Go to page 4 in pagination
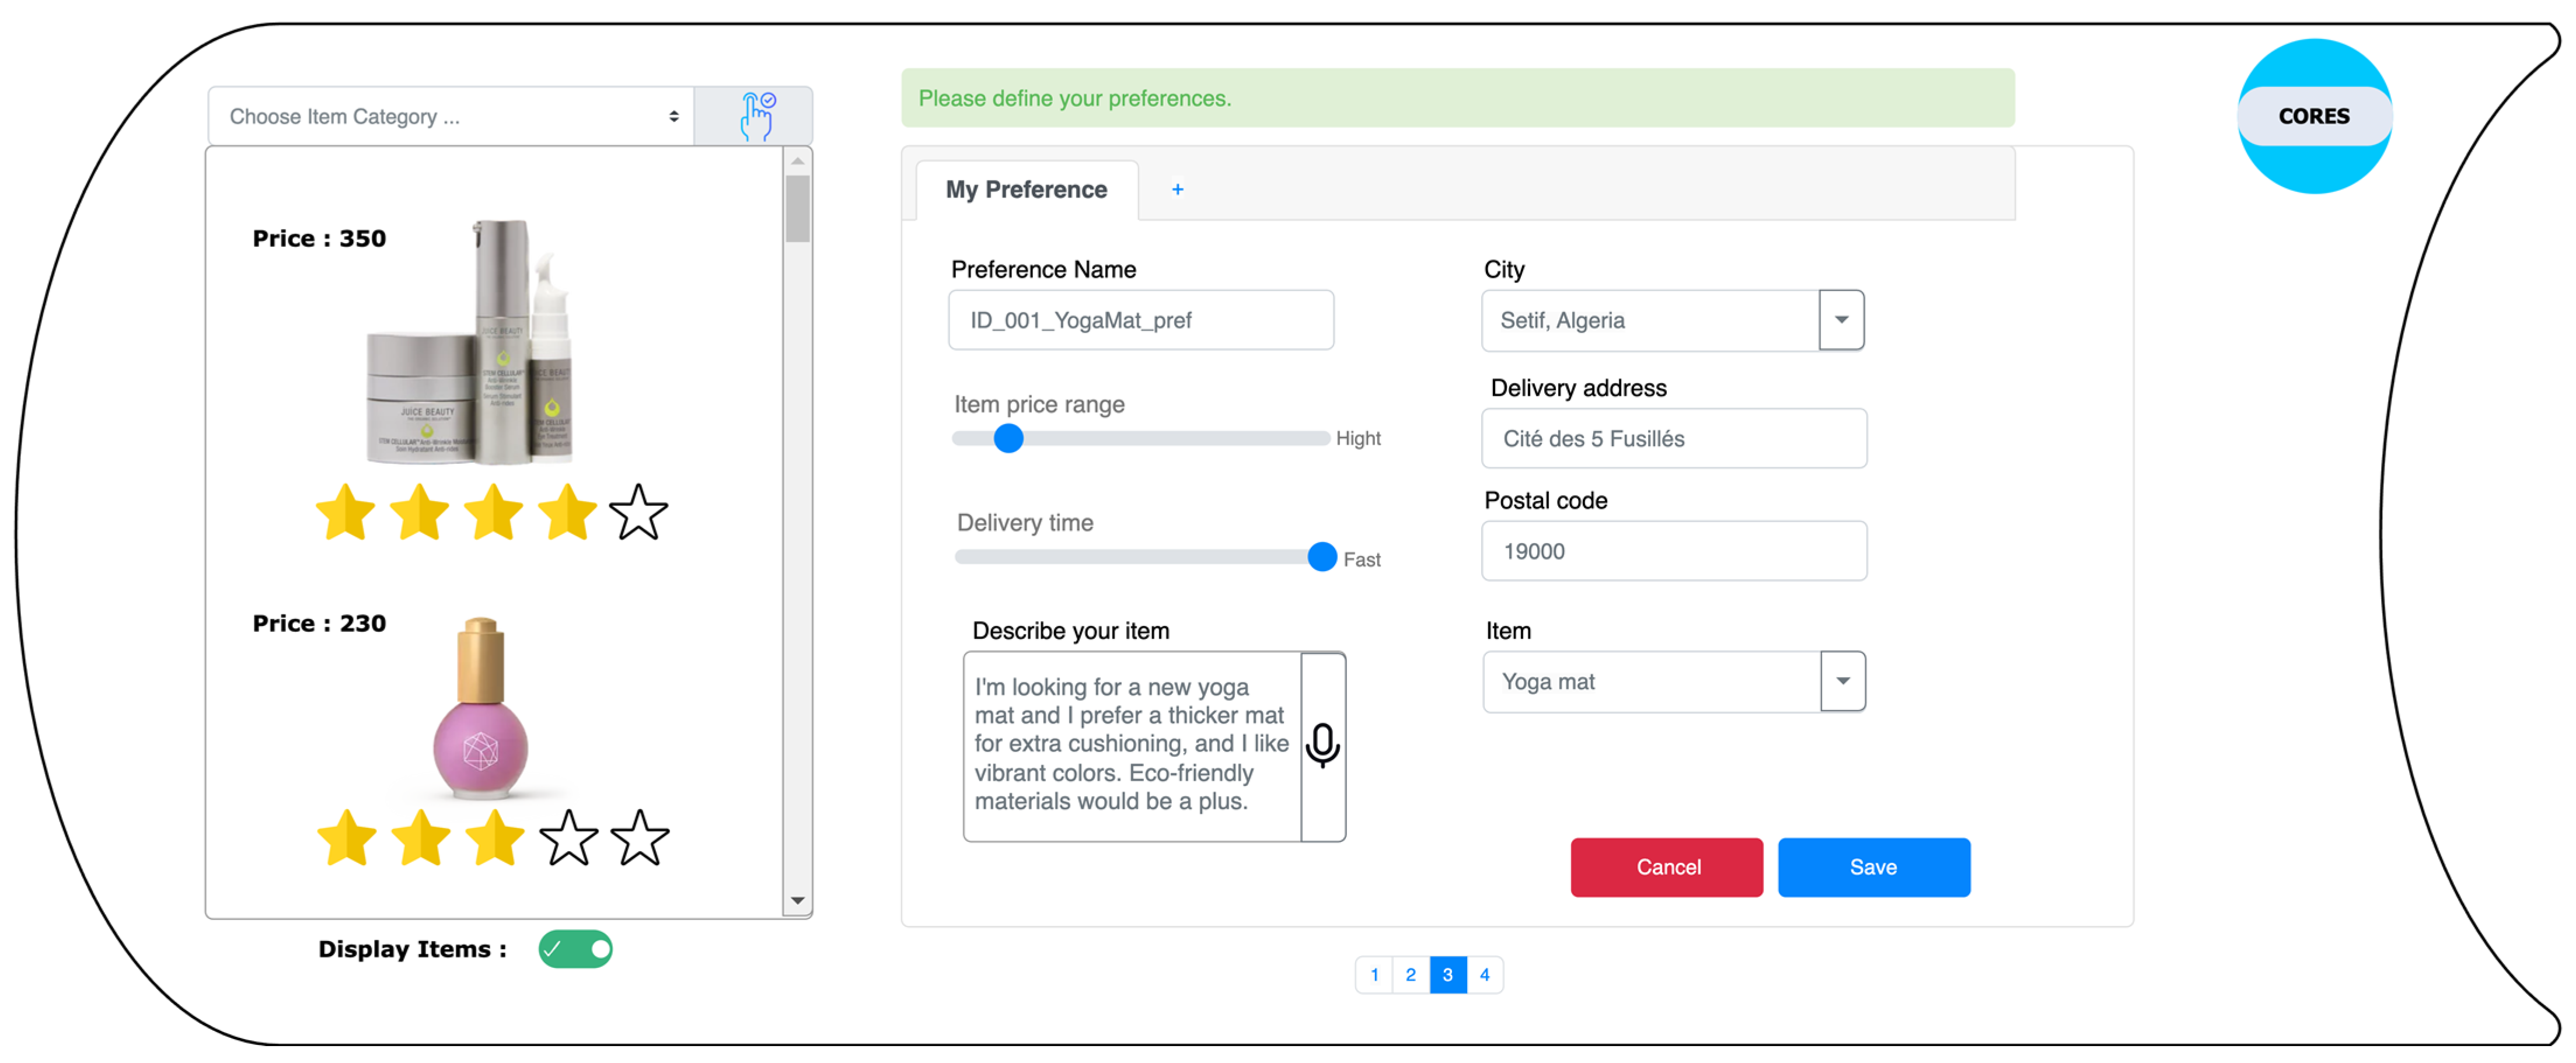 pyautogui.click(x=1484, y=974)
